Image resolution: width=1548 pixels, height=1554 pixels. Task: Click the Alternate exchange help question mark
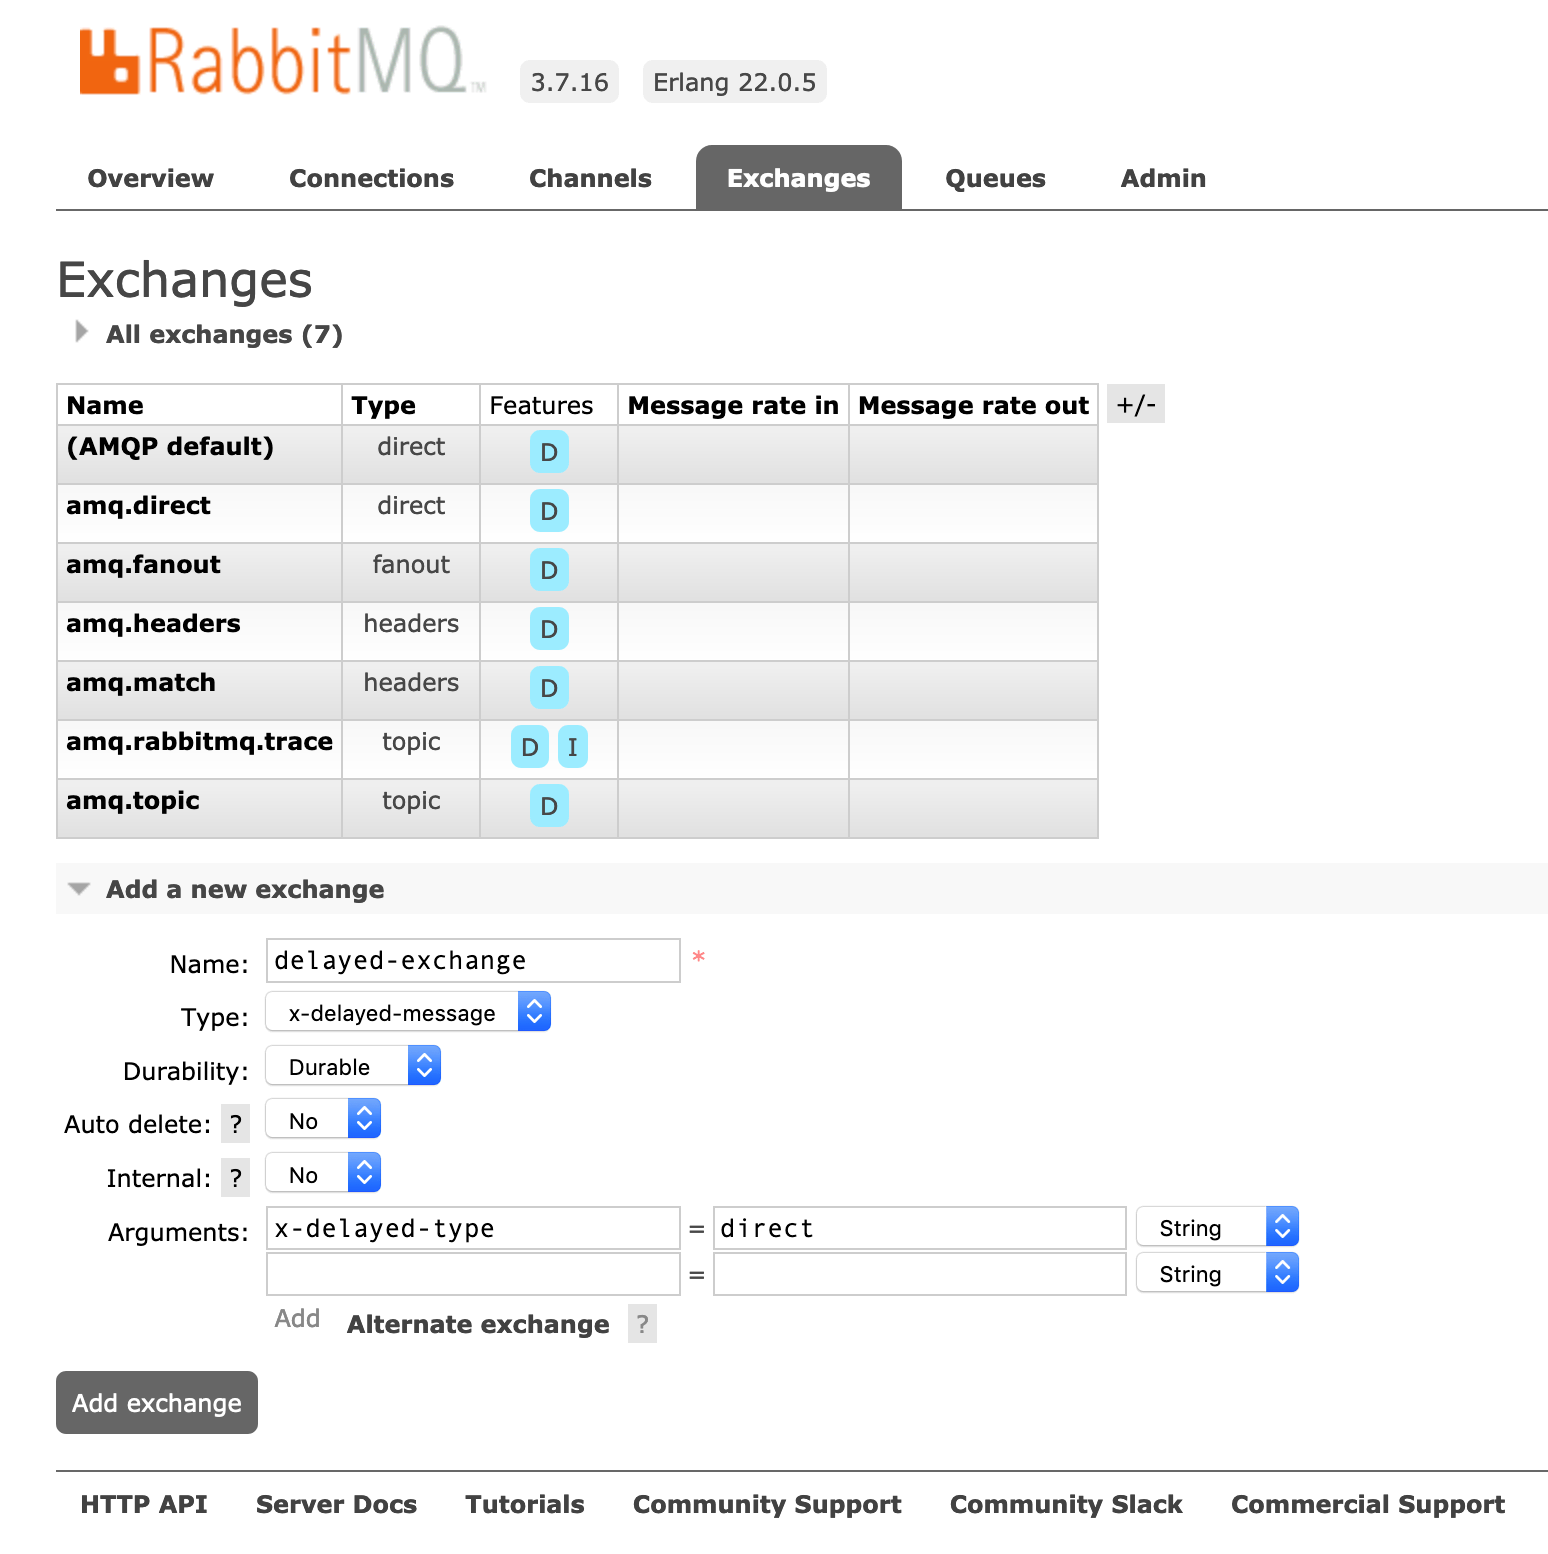(642, 1324)
